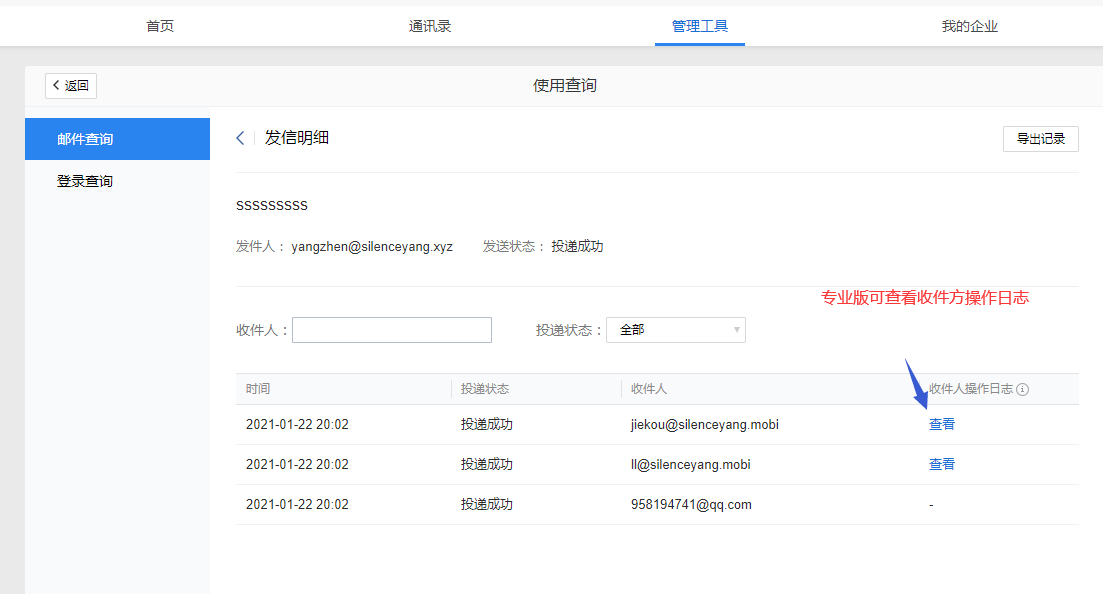Expand the 全部 delivery status dropdown
1103x594 pixels.
(x=676, y=329)
